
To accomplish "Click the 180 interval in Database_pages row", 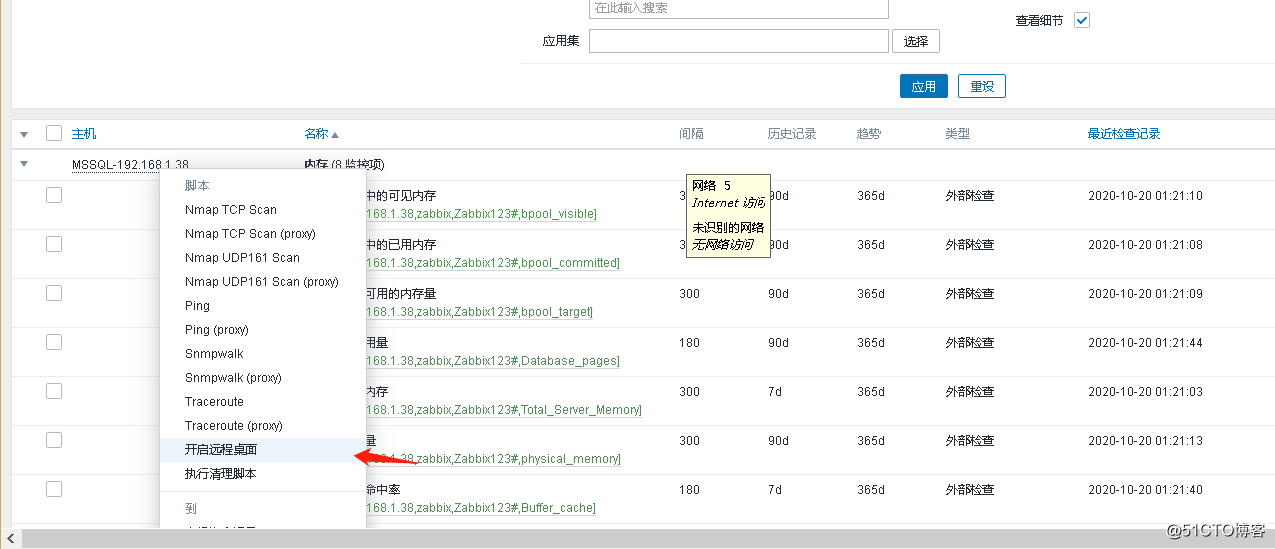I will tap(689, 343).
